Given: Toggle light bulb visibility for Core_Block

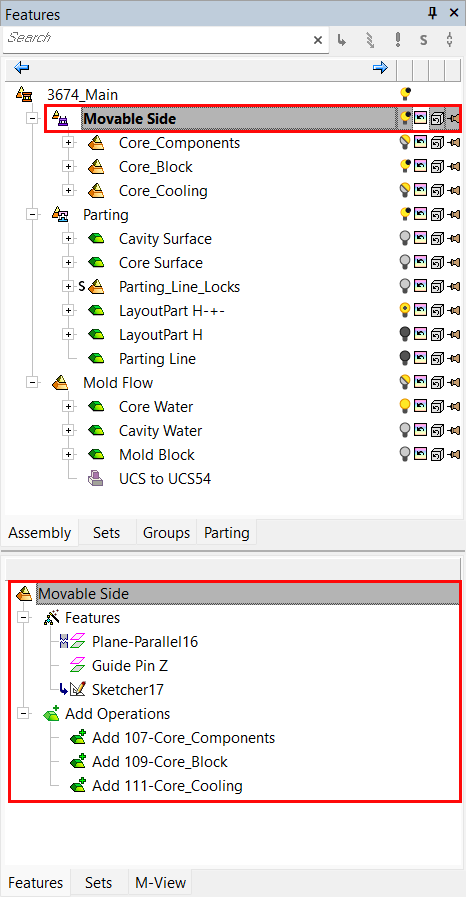Looking at the screenshot, I should pos(405,166).
